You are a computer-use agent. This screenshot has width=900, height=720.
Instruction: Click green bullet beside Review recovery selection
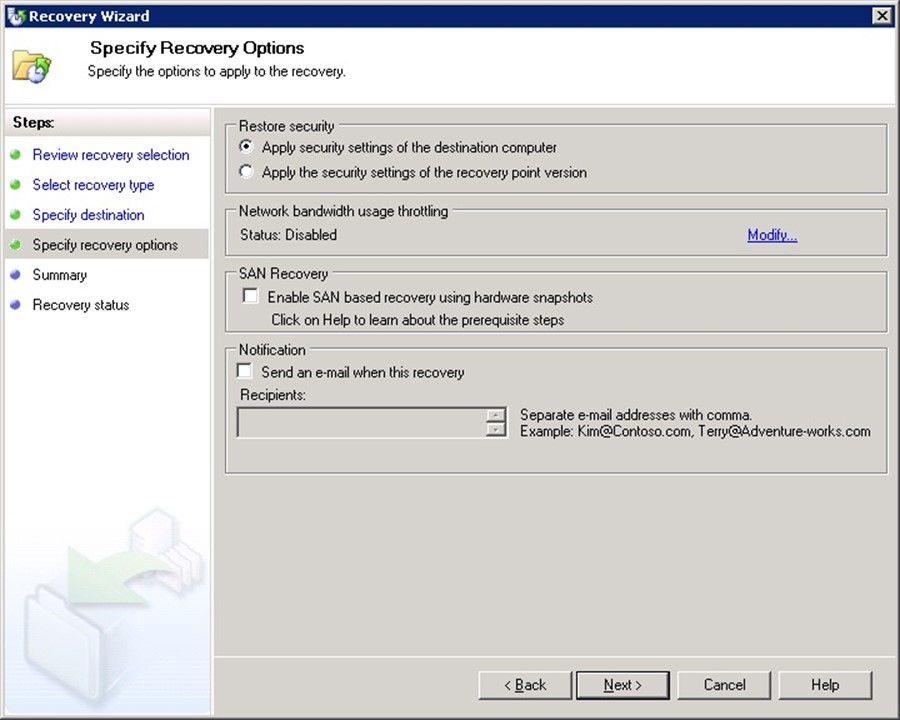[x=16, y=155]
